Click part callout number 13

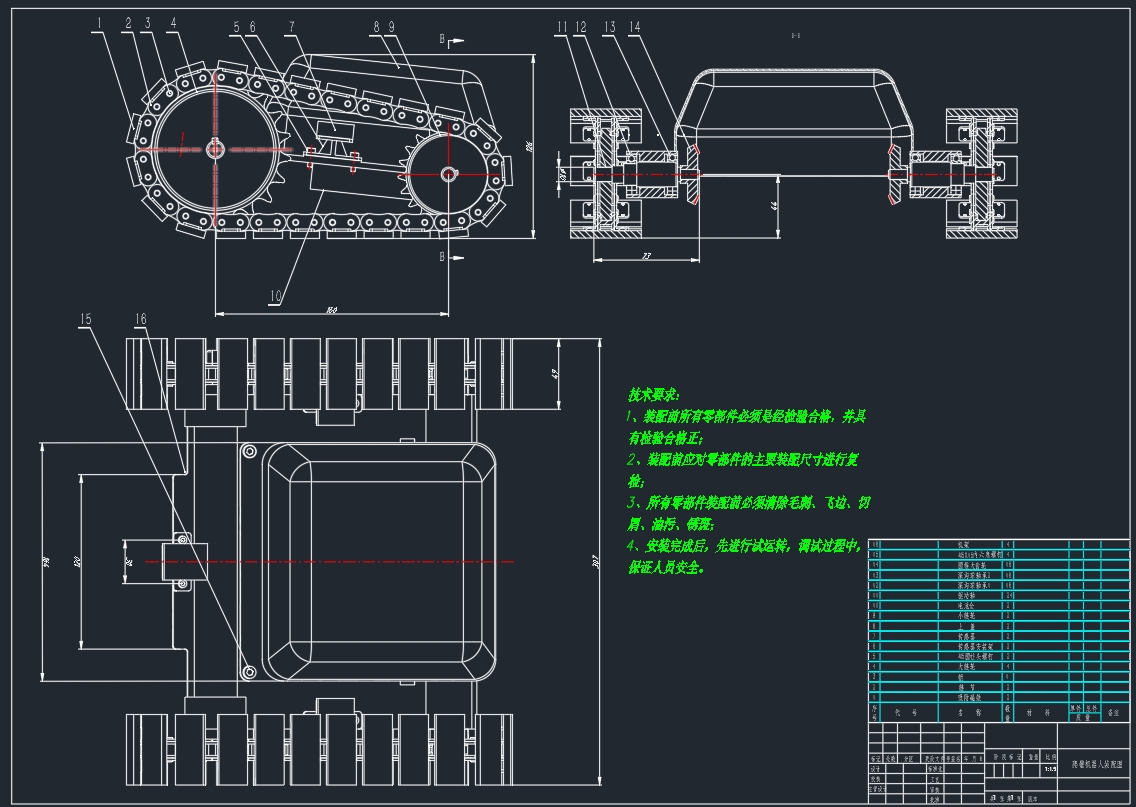[x=609, y=28]
